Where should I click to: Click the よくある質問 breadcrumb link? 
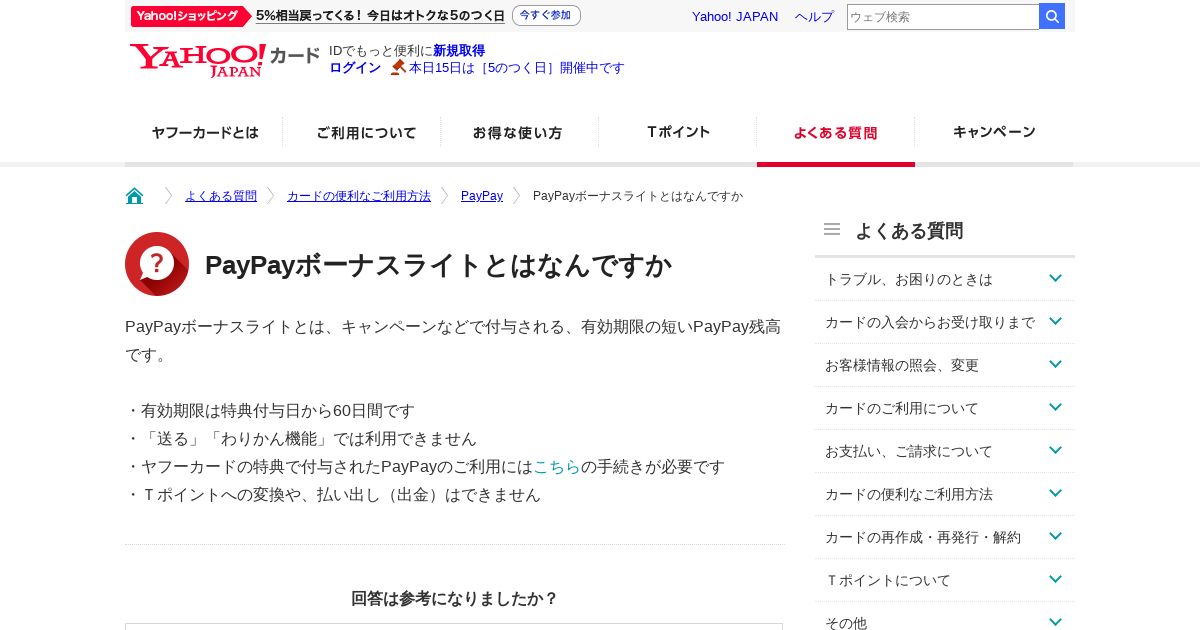point(221,196)
